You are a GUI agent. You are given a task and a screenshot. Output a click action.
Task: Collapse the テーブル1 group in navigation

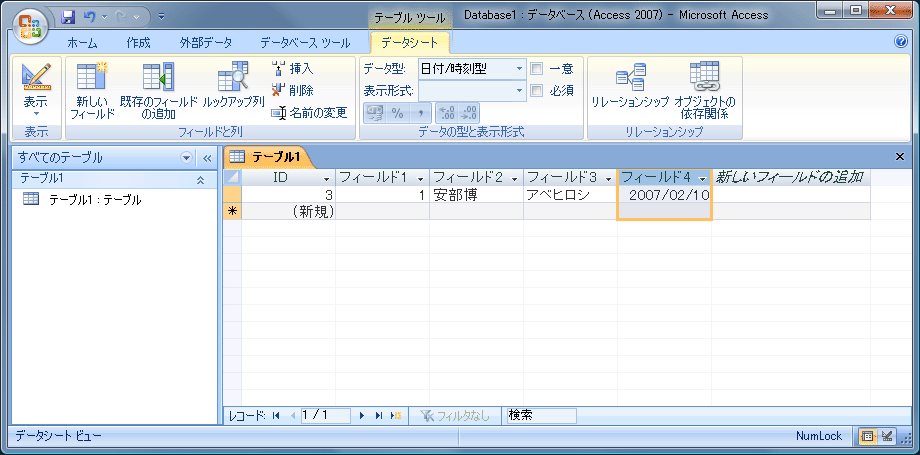click(x=200, y=180)
